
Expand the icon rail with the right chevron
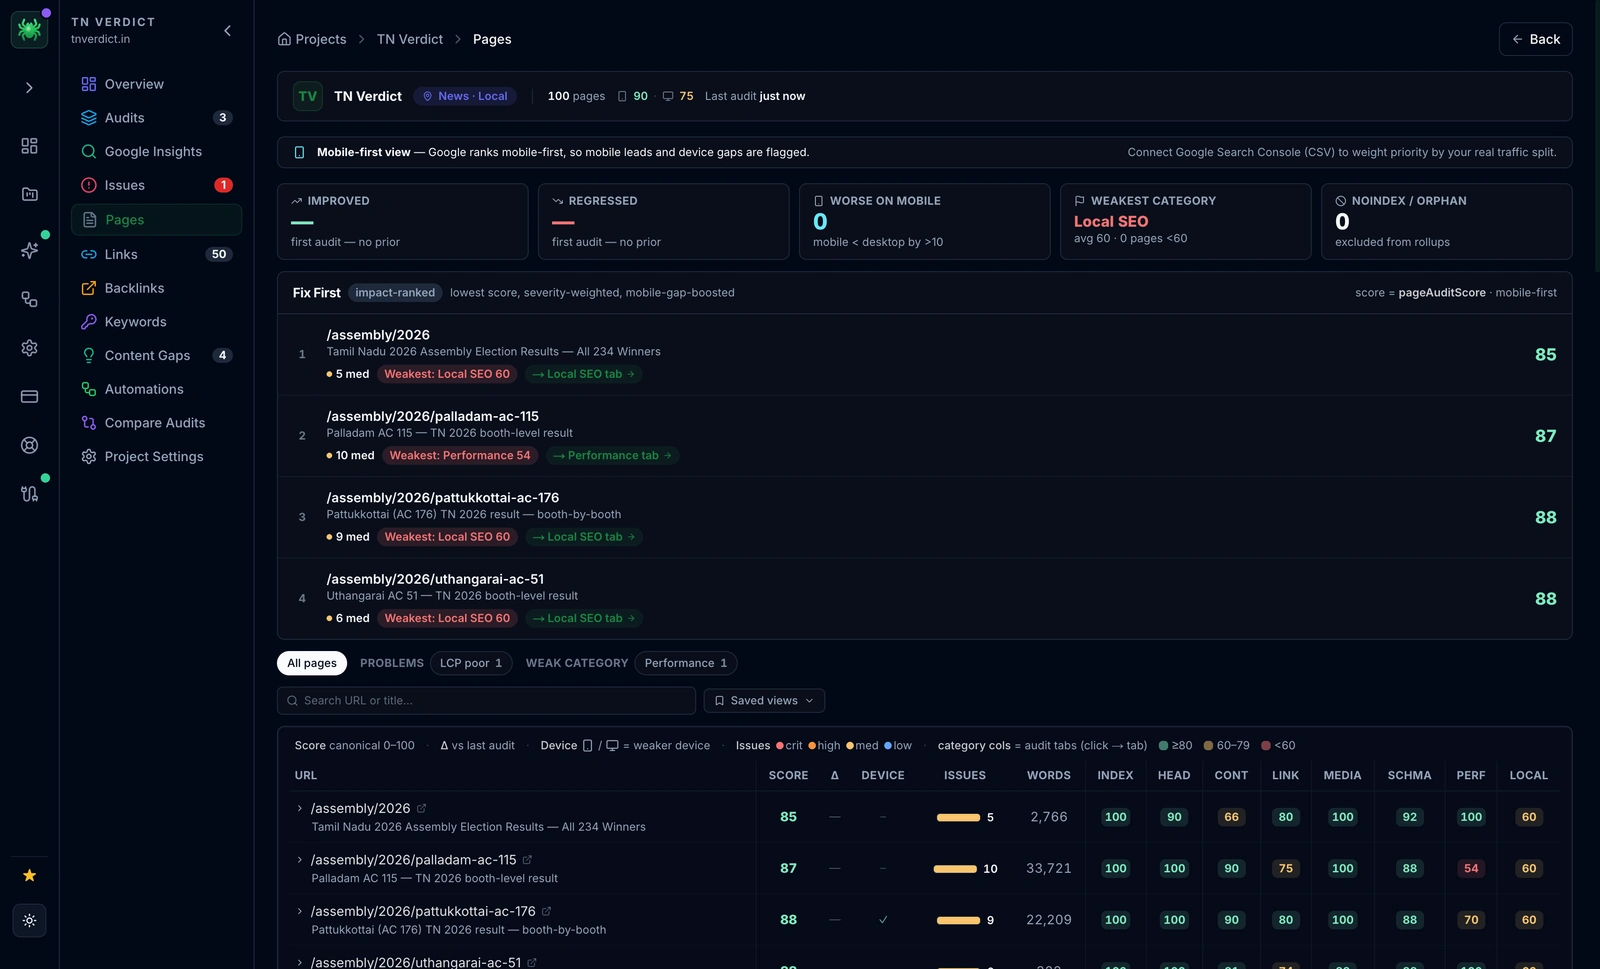tap(29, 88)
